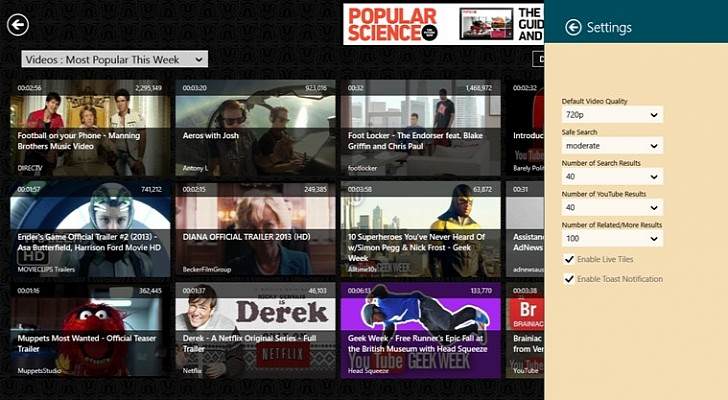Expand the Number of YouTube Results dropdown
Viewport: 728px width, 400px height.
(612, 208)
